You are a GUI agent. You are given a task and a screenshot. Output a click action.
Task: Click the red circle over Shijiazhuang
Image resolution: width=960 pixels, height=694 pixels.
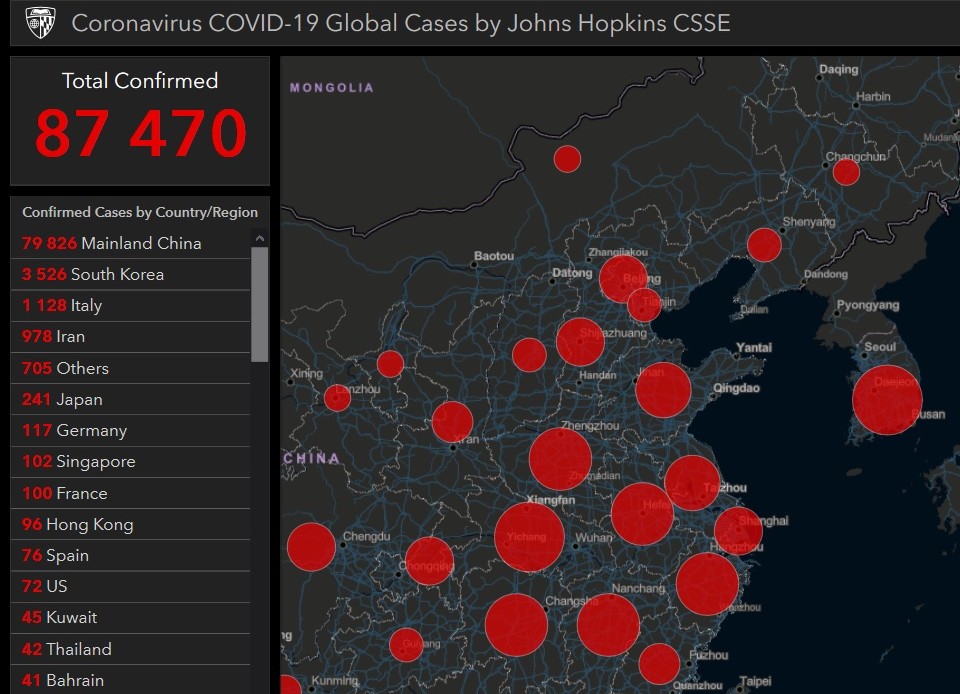580,341
